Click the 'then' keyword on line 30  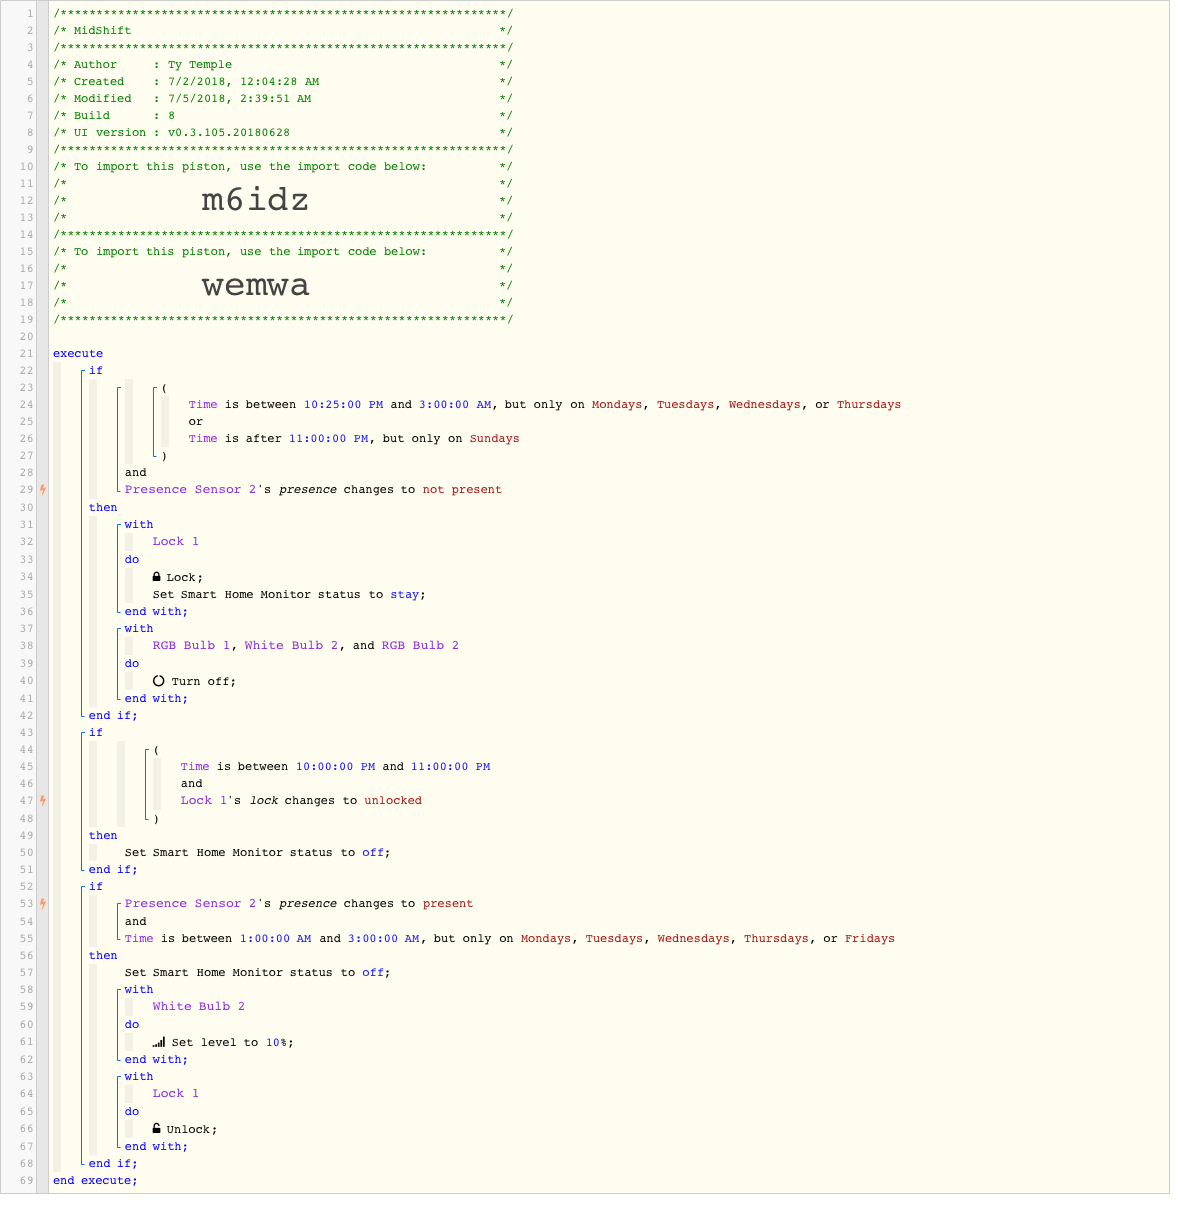[103, 508]
